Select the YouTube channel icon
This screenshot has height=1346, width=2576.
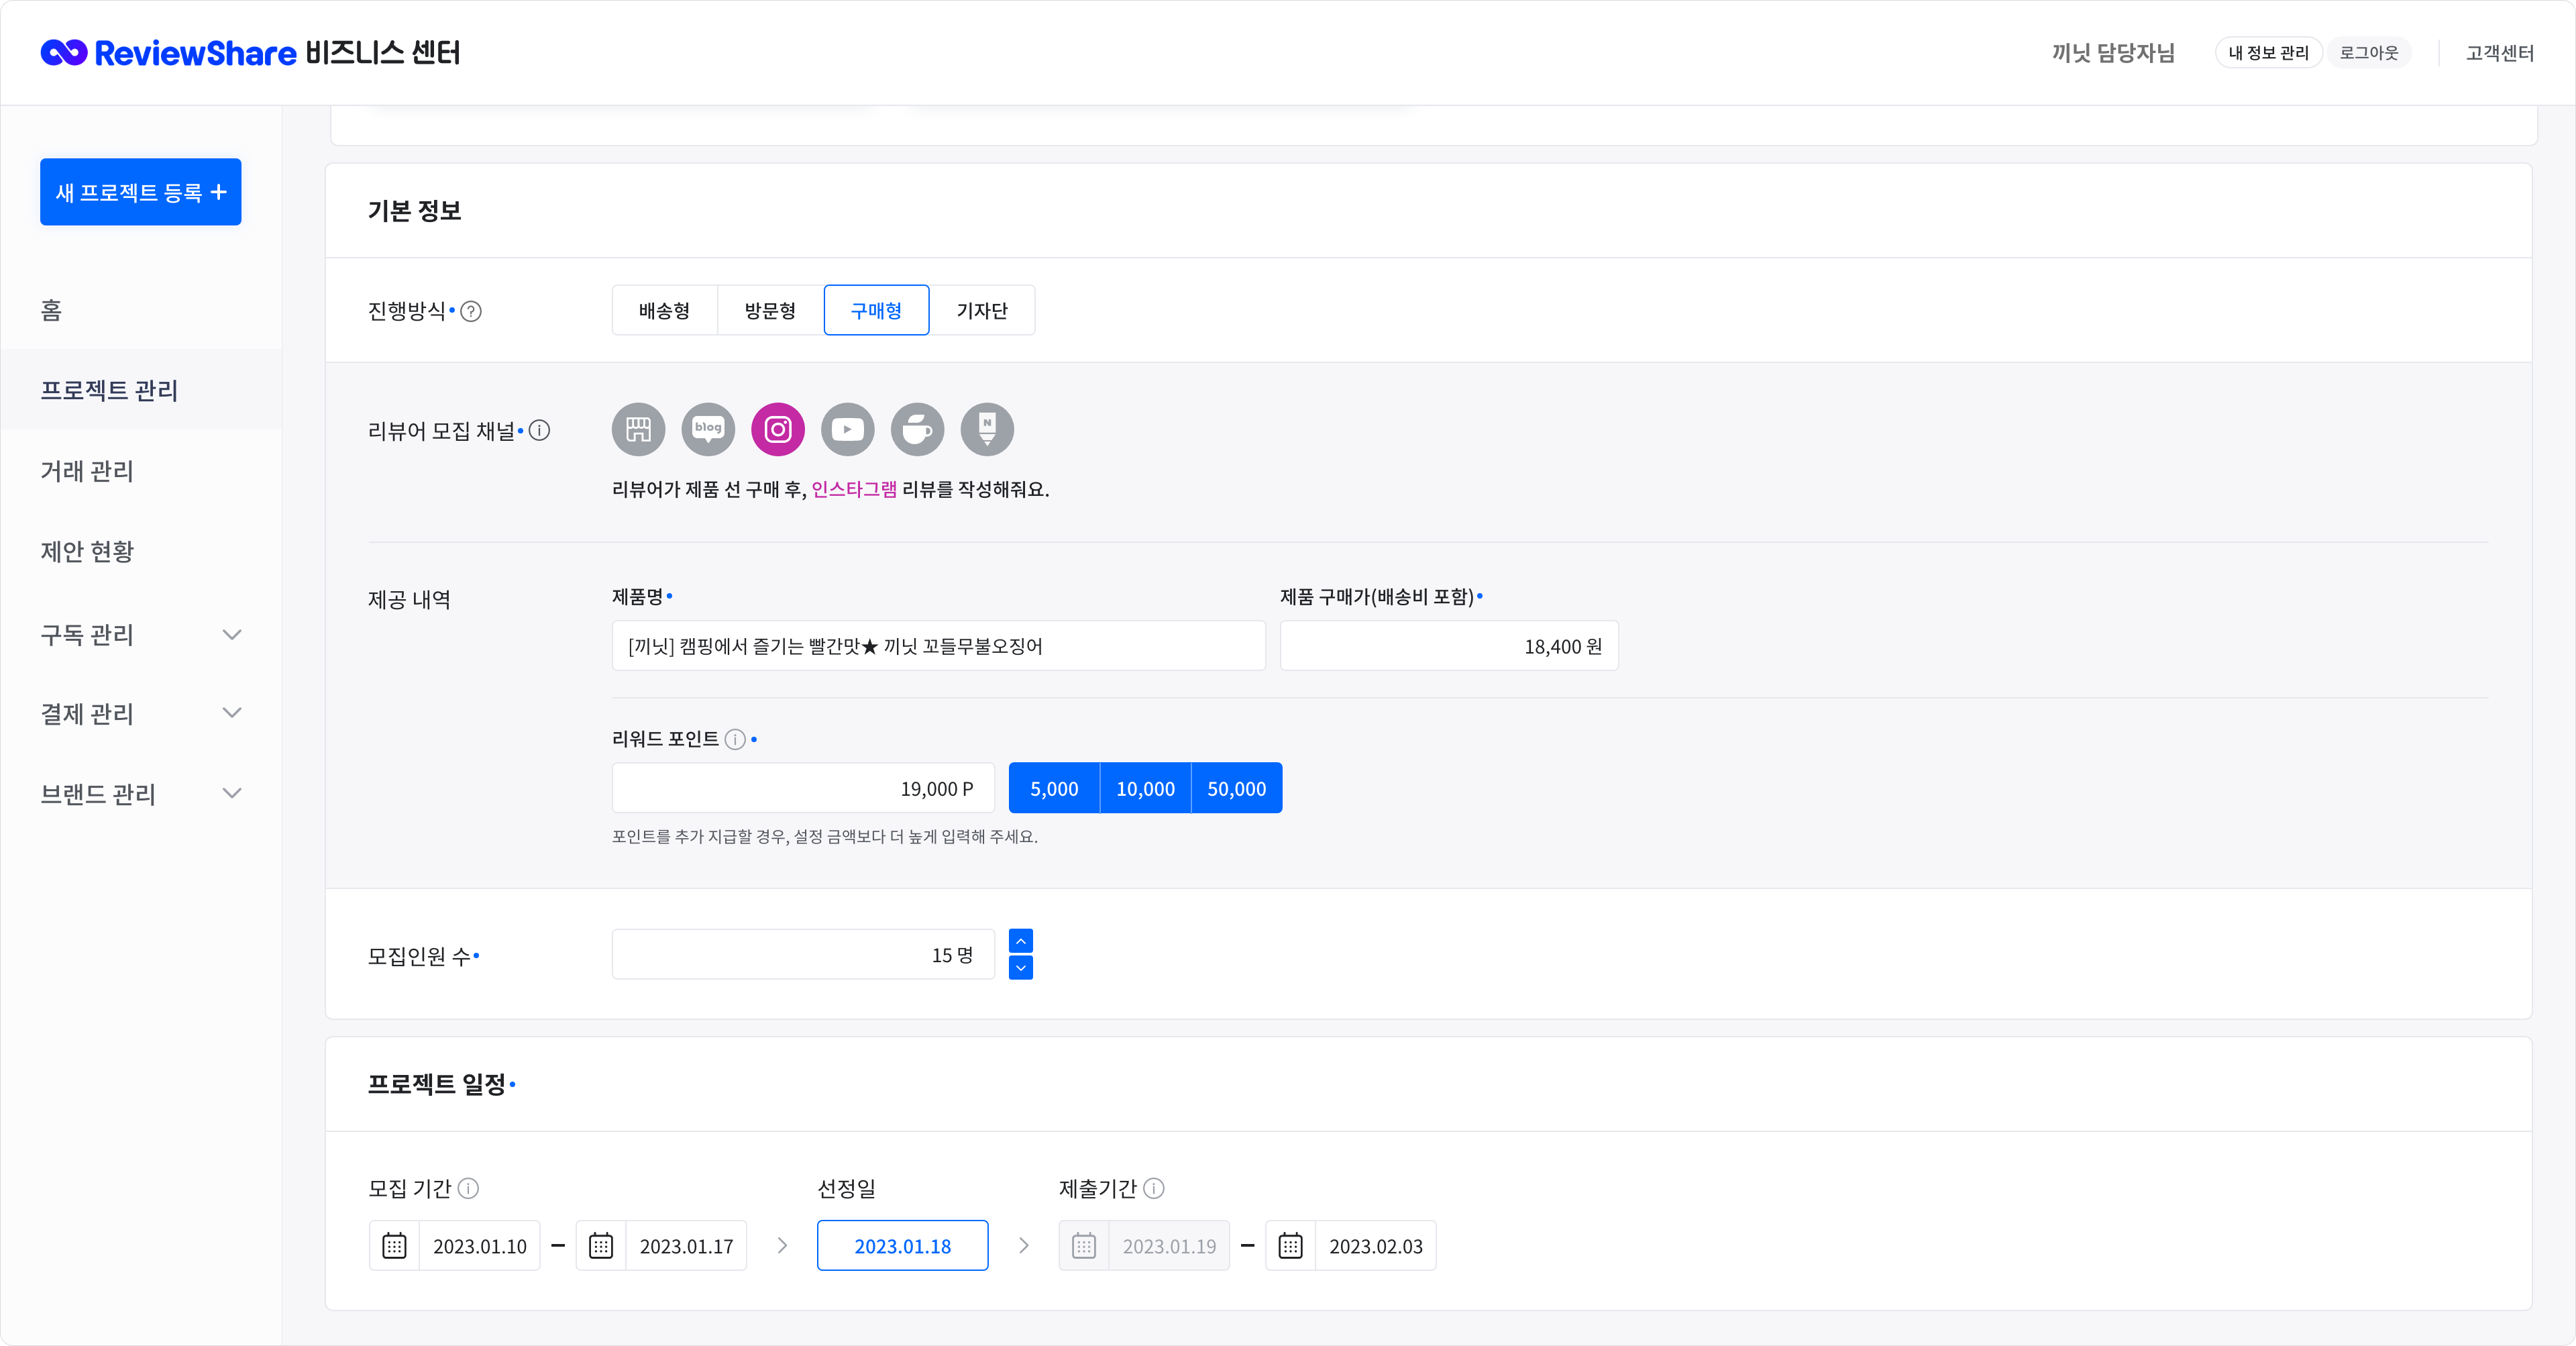(x=848, y=430)
